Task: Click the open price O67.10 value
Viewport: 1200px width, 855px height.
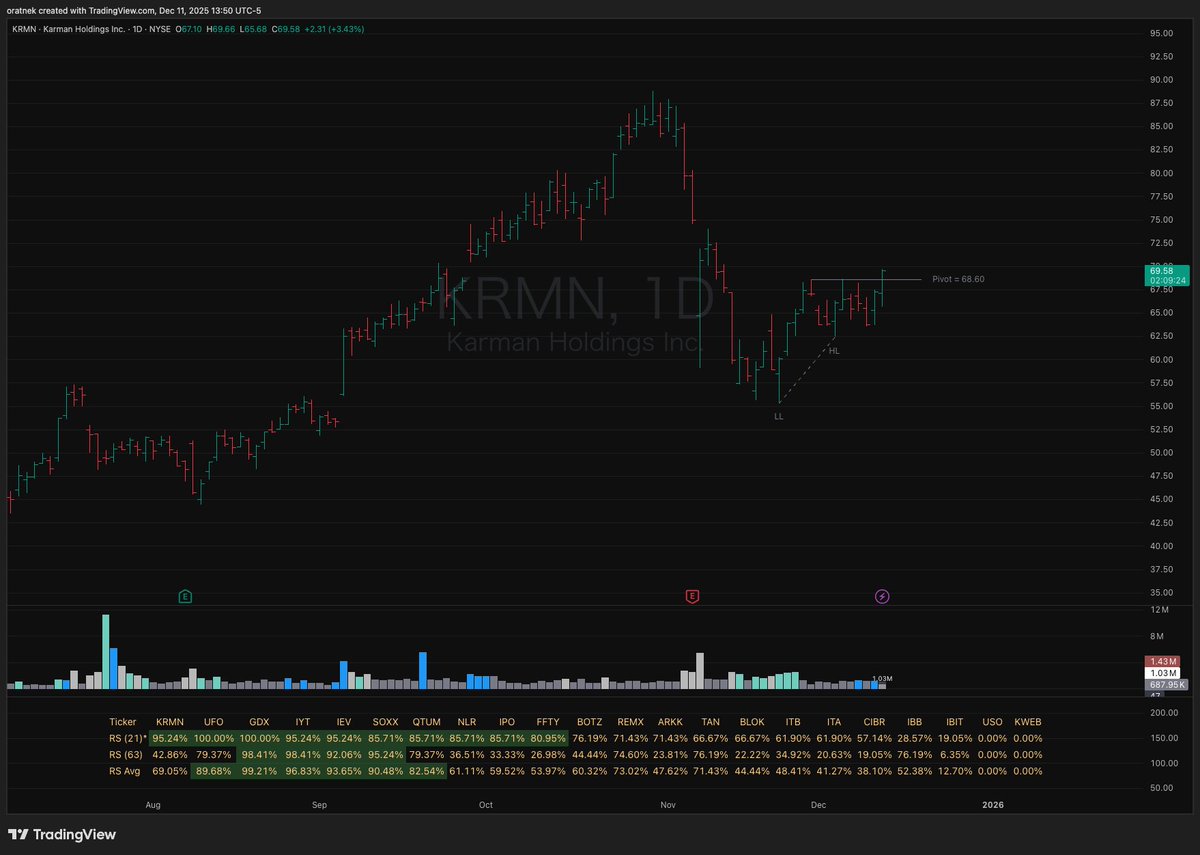Action: [189, 29]
